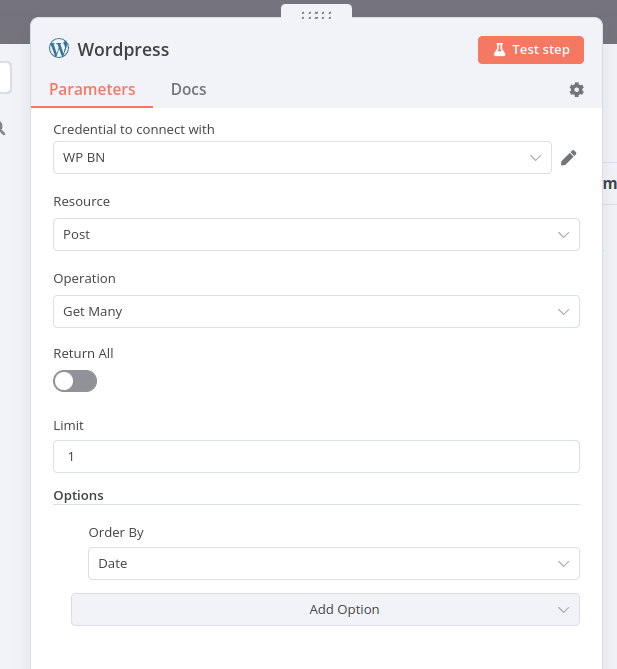Image resolution: width=617 pixels, height=669 pixels.
Task: Open node settings gear icon
Action: pos(576,90)
